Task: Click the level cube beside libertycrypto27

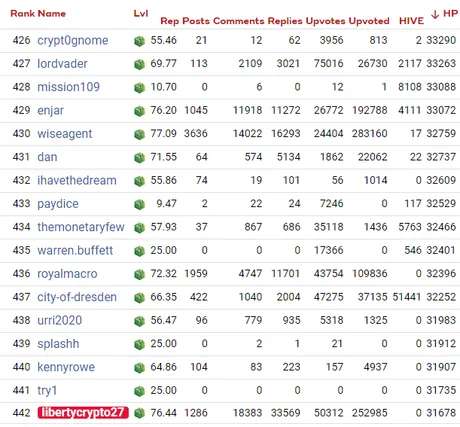Action: 139,413
